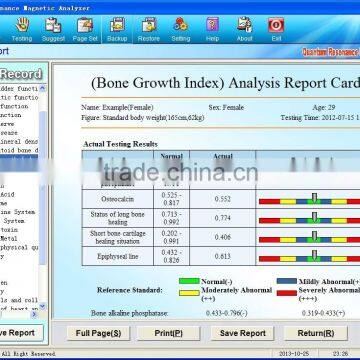The image size is (360, 360).
Task: Click the 'Status of long bone healing' cell
Action: click(117, 218)
